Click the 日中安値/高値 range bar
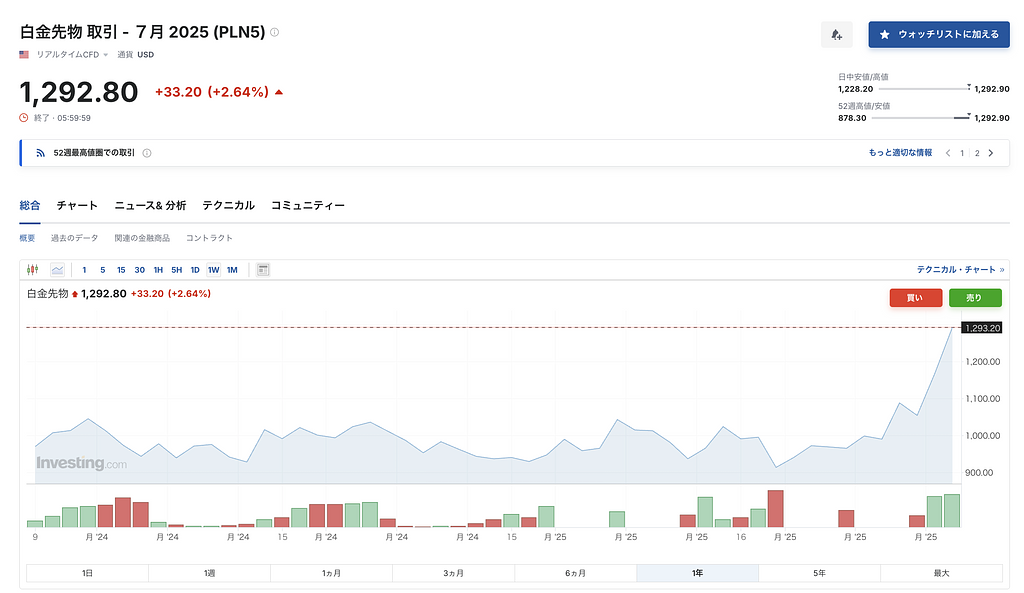 919,88
